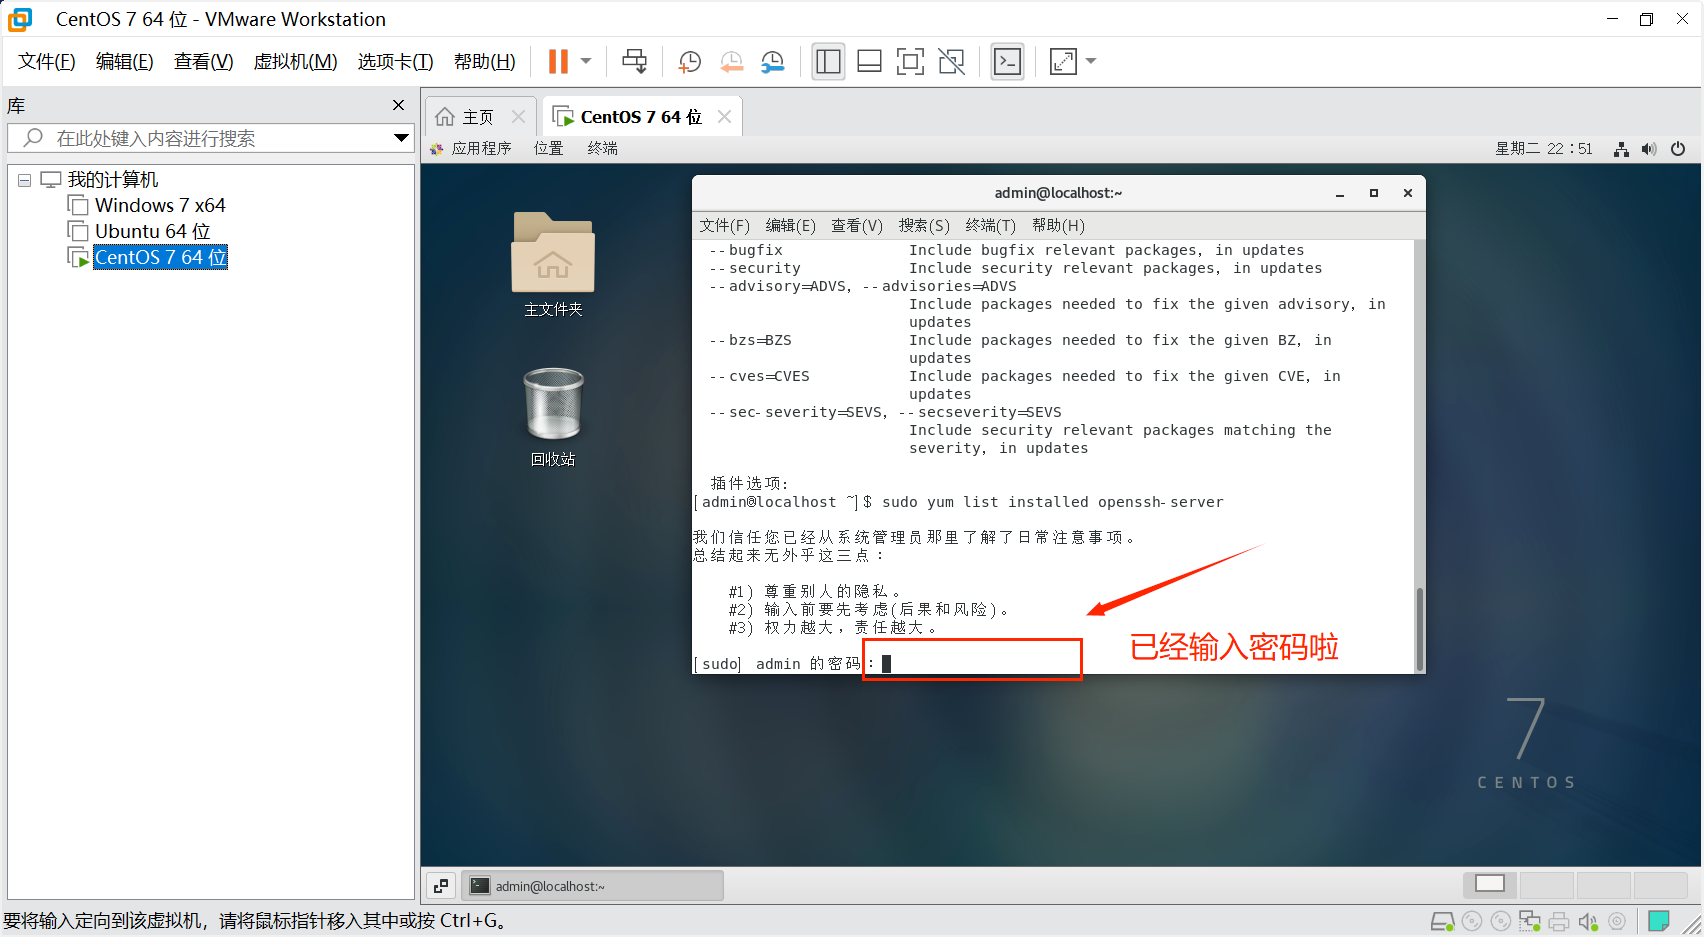Open the 虚拟机(M) menu

coord(295,62)
